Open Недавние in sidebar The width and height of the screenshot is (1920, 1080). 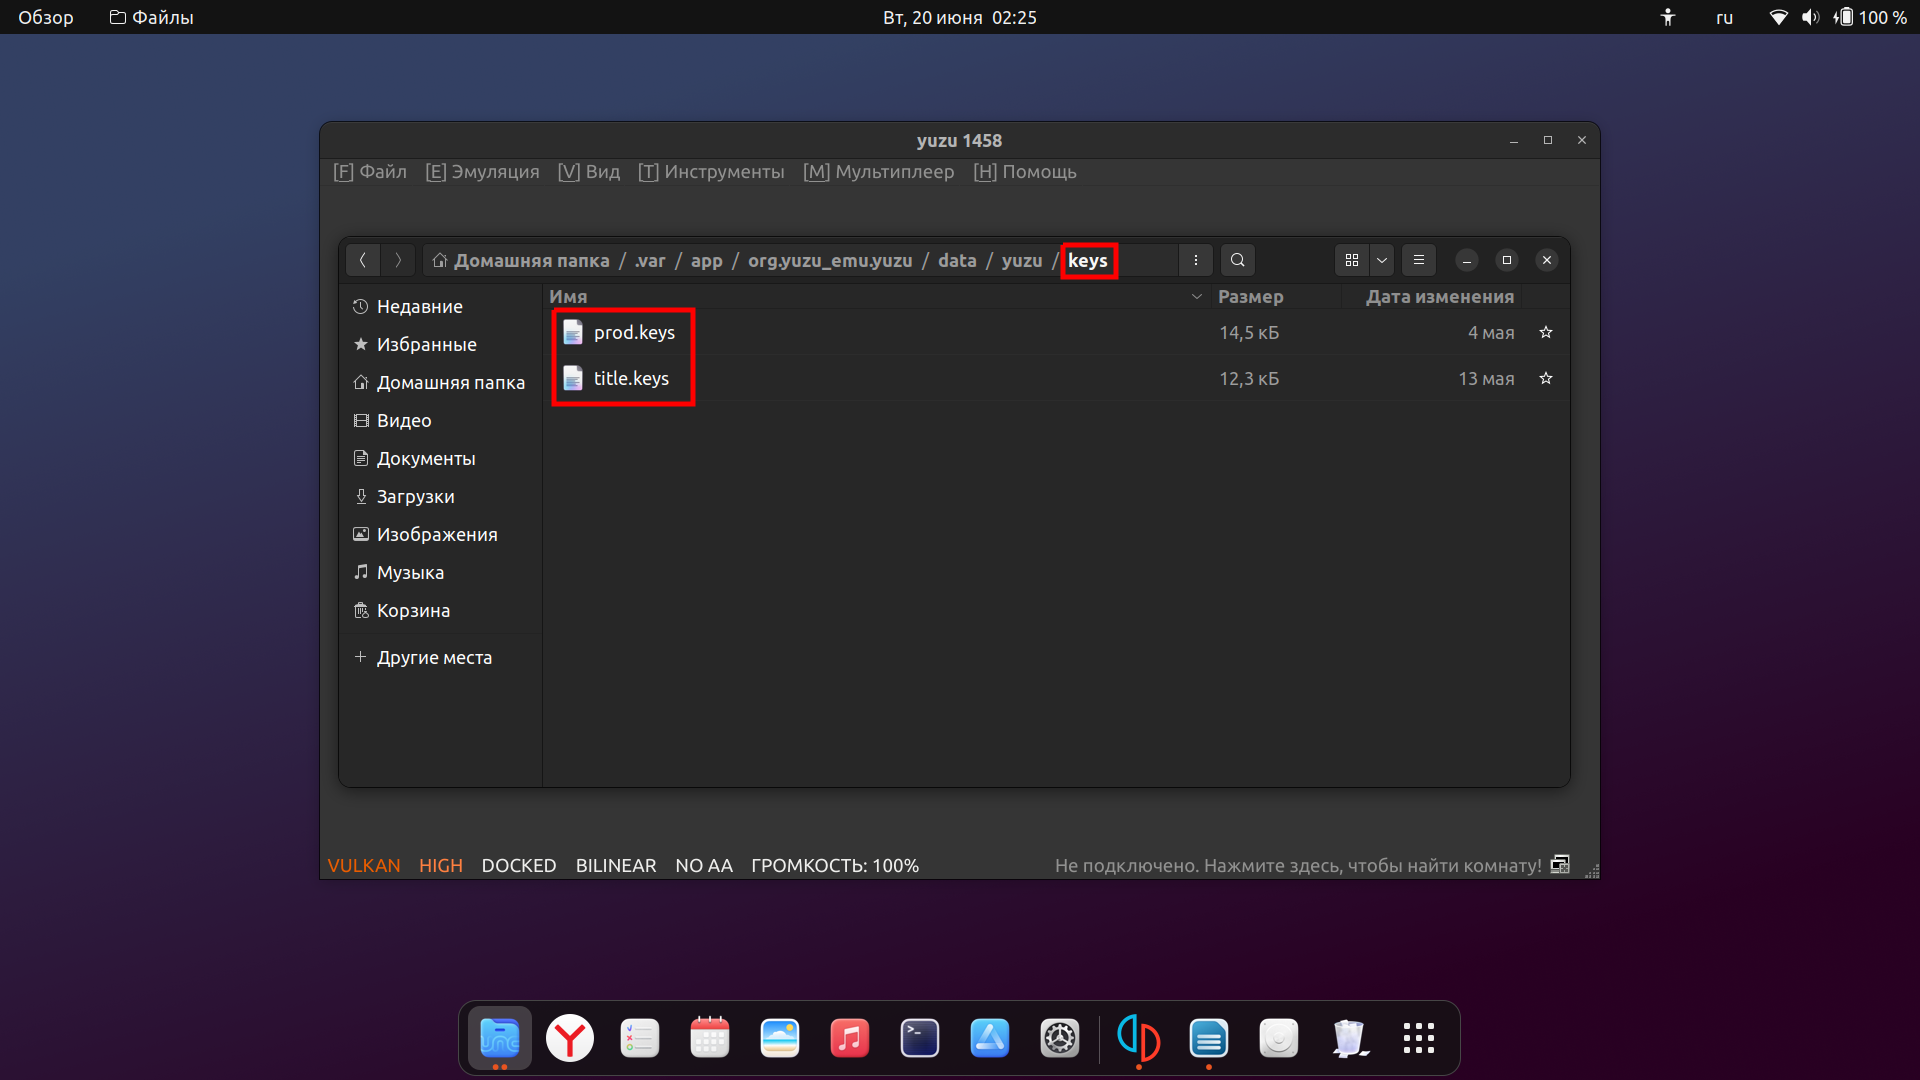(x=441, y=306)
